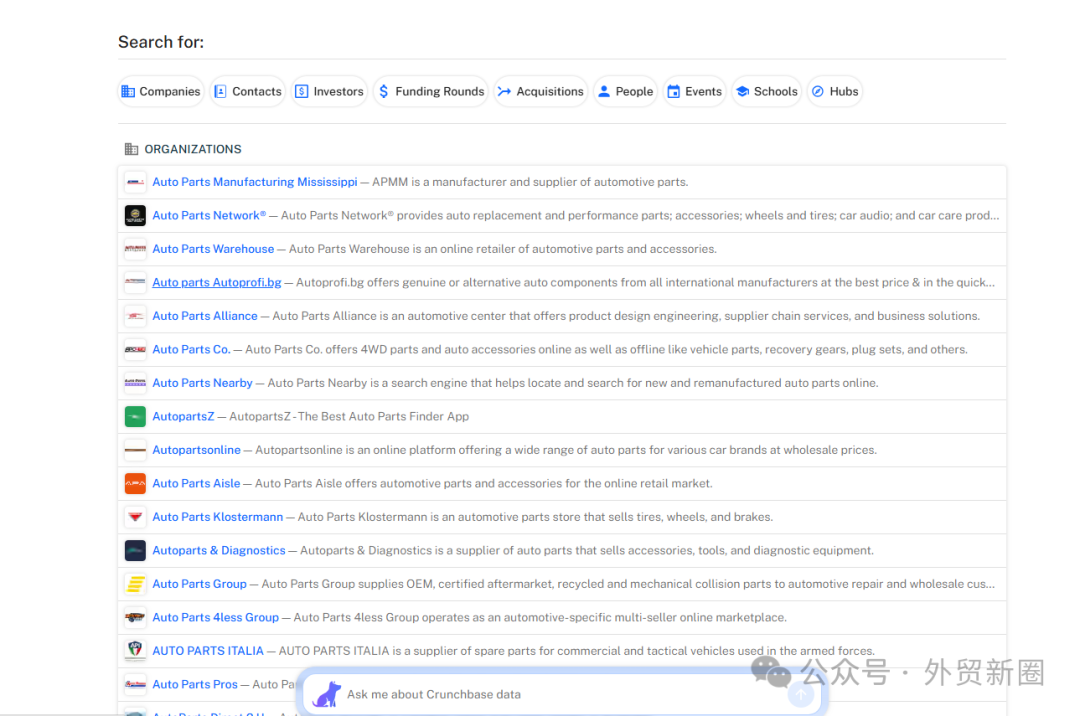Open Auto Parts Pros link
Screen dimensions: 1080x716
tap(195, 684)
